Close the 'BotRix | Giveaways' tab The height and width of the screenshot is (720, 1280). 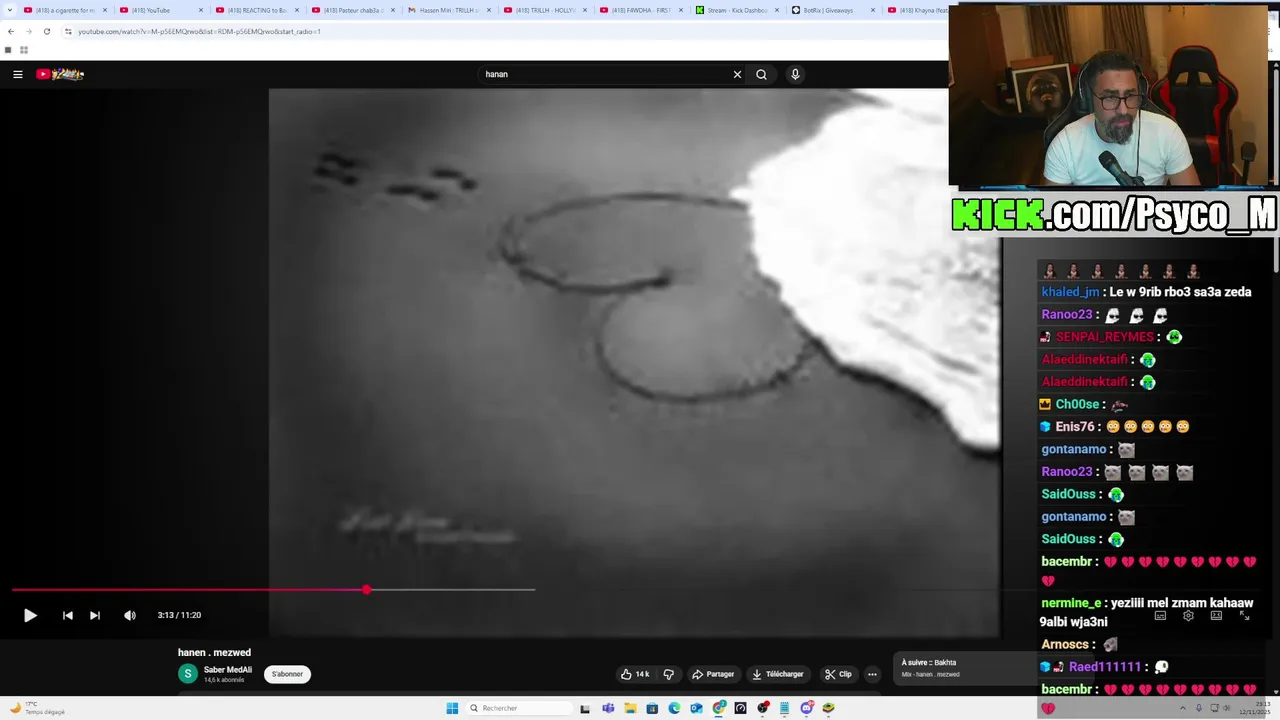click(x=872, y=10)
